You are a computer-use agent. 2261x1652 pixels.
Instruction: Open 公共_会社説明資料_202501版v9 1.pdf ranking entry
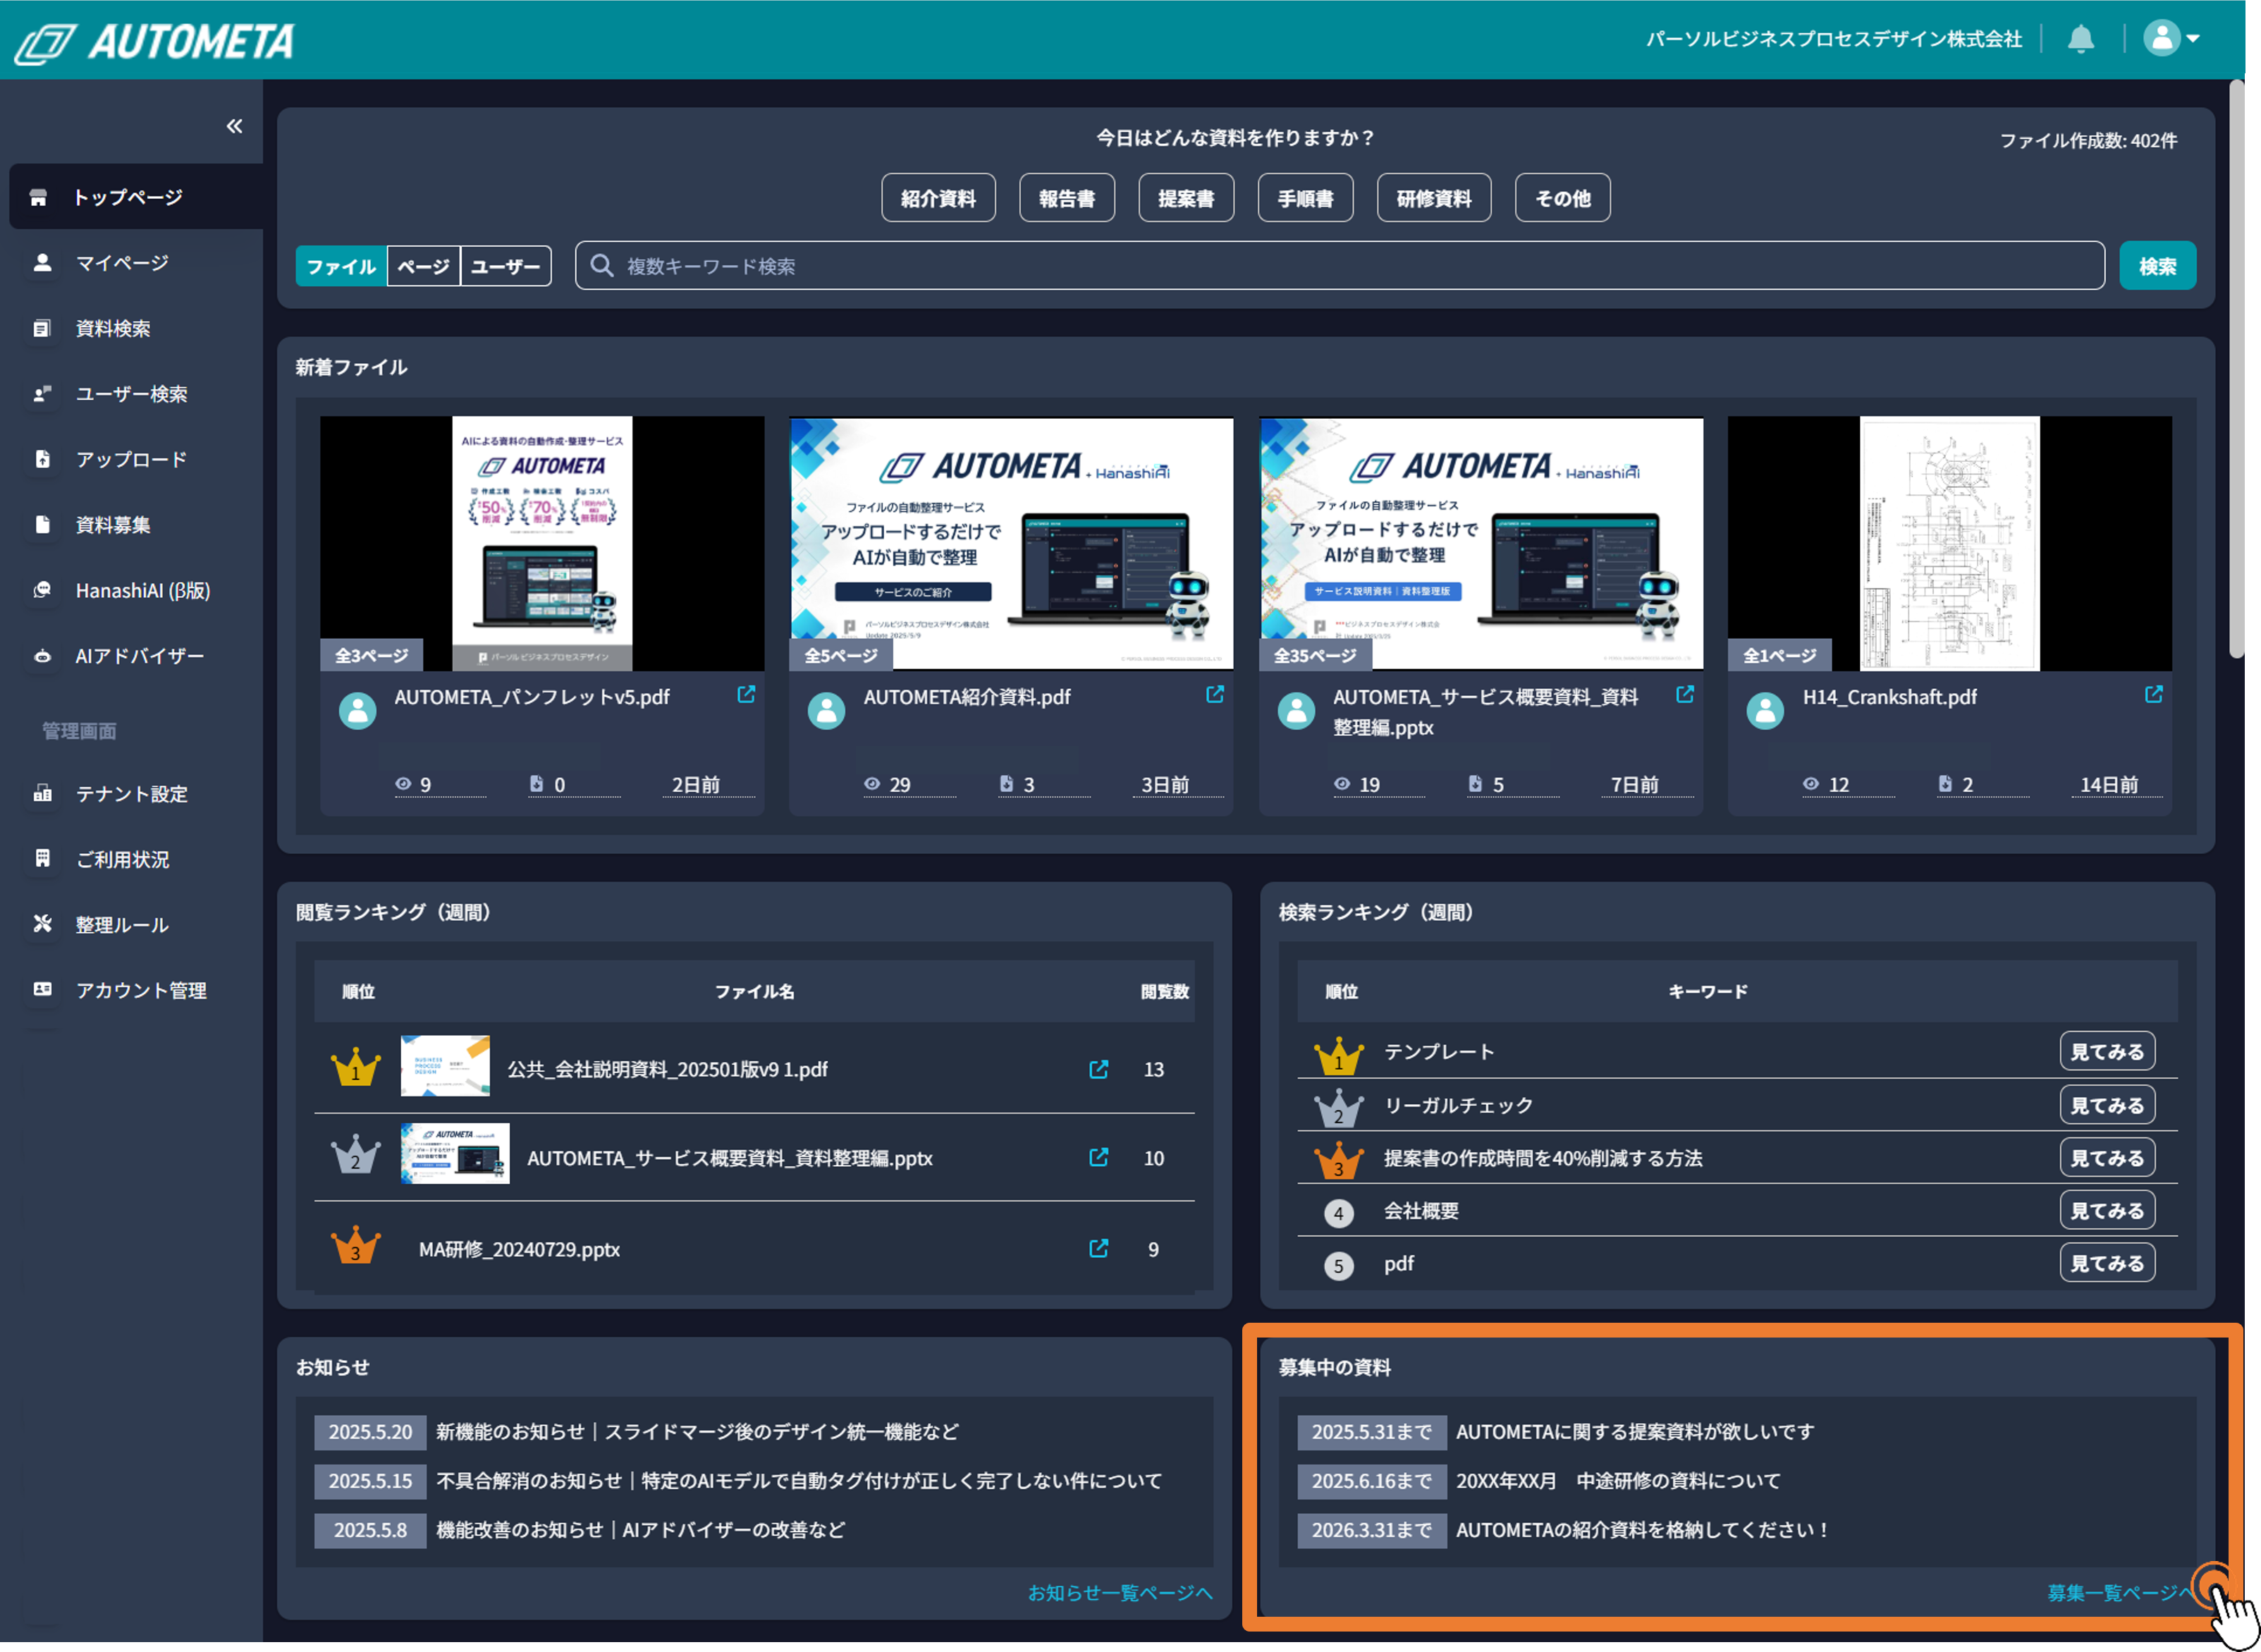click(x=667, y=1070)
